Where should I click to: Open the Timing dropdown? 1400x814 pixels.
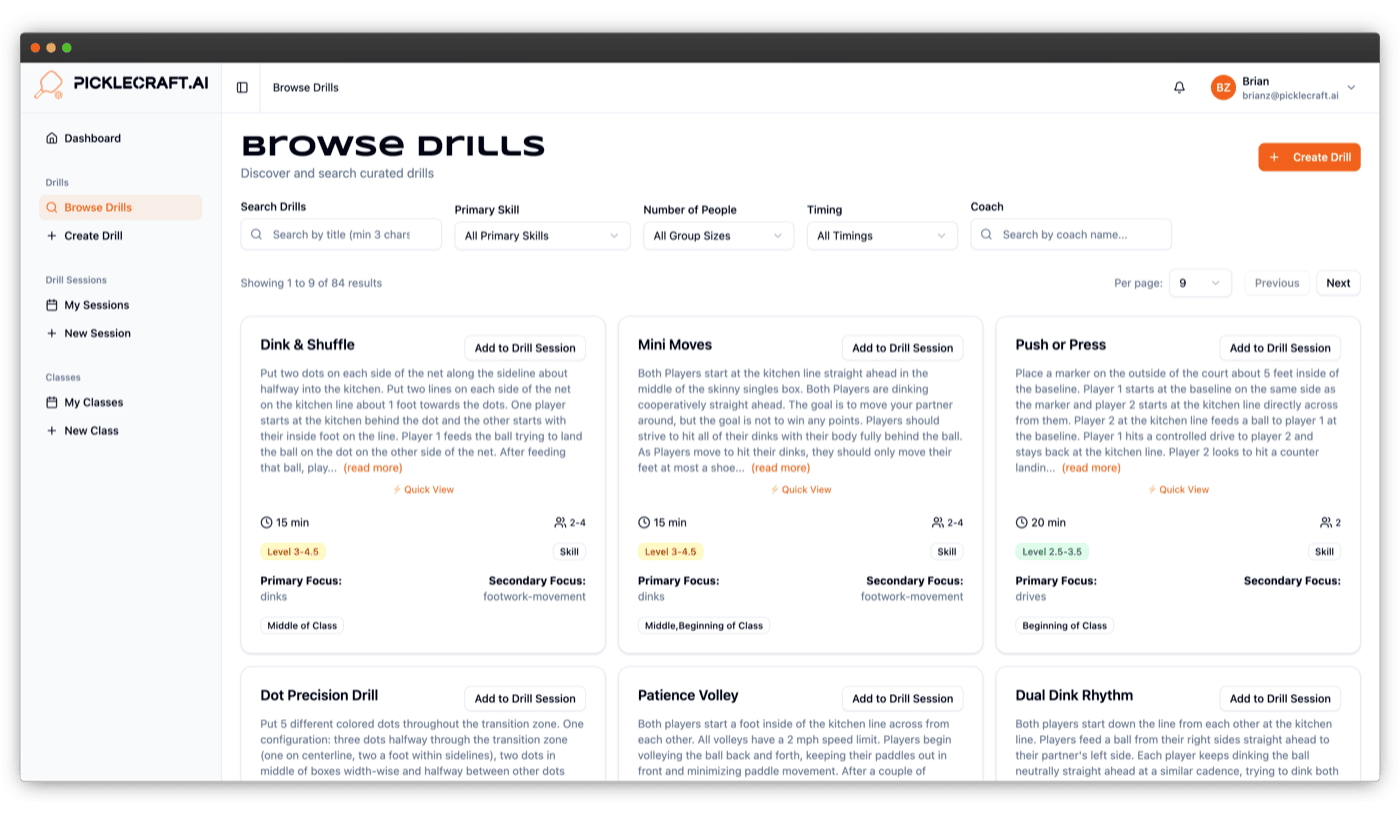882,236
